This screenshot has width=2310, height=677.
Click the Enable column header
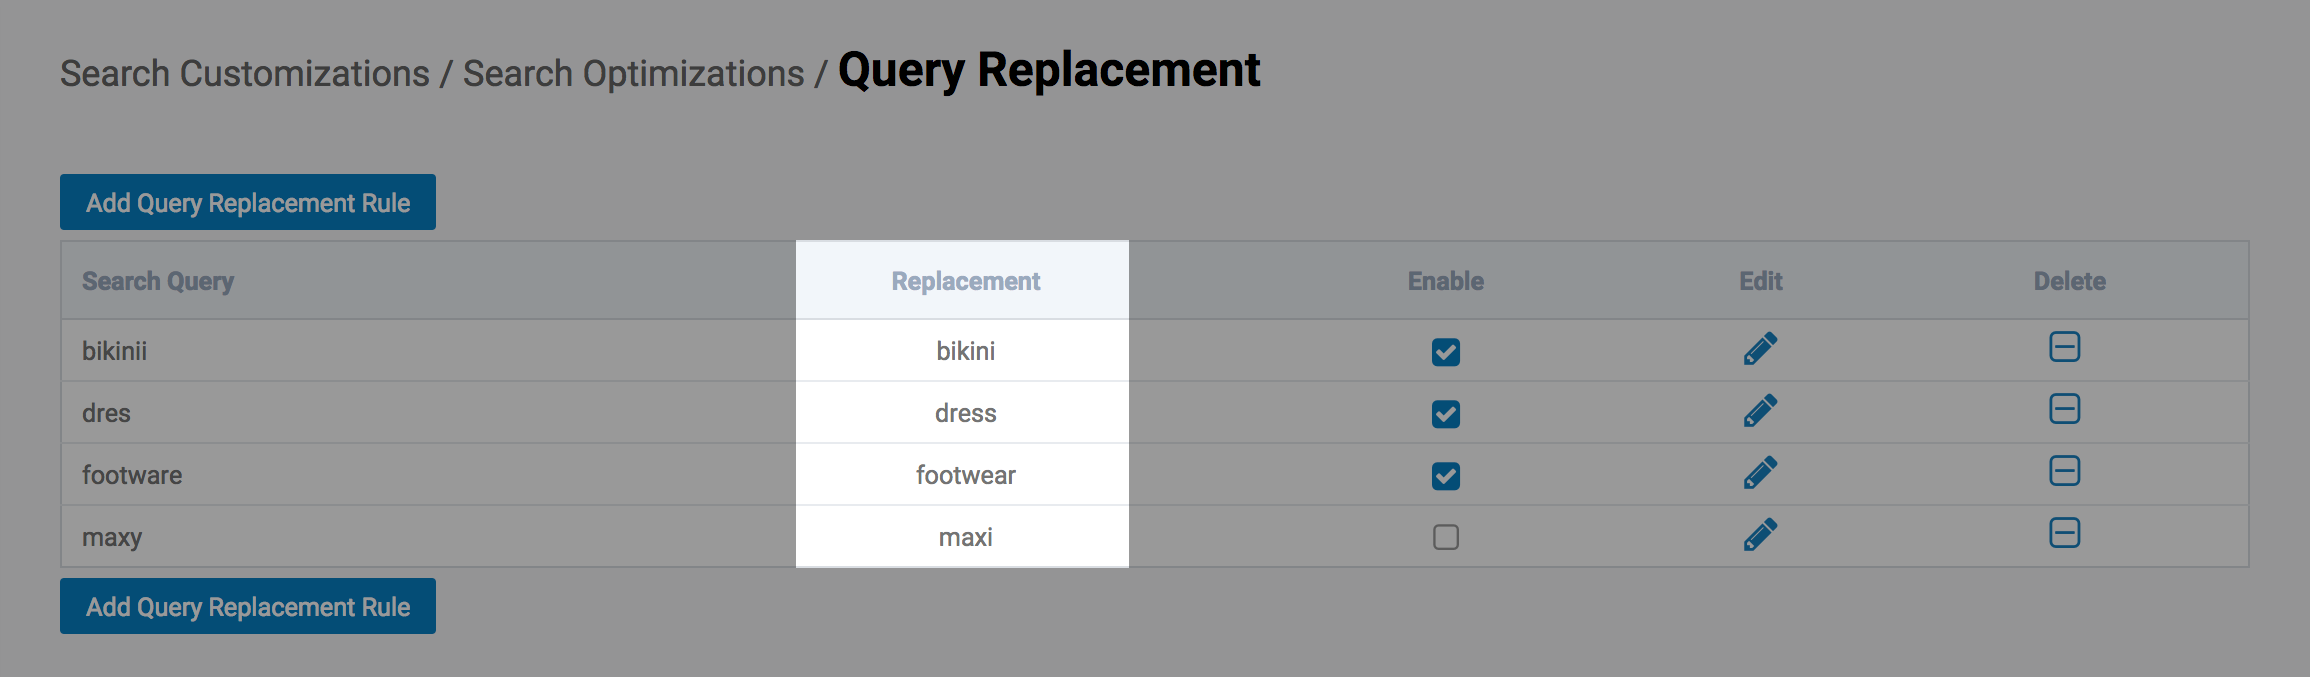[x=1445, y=282]
